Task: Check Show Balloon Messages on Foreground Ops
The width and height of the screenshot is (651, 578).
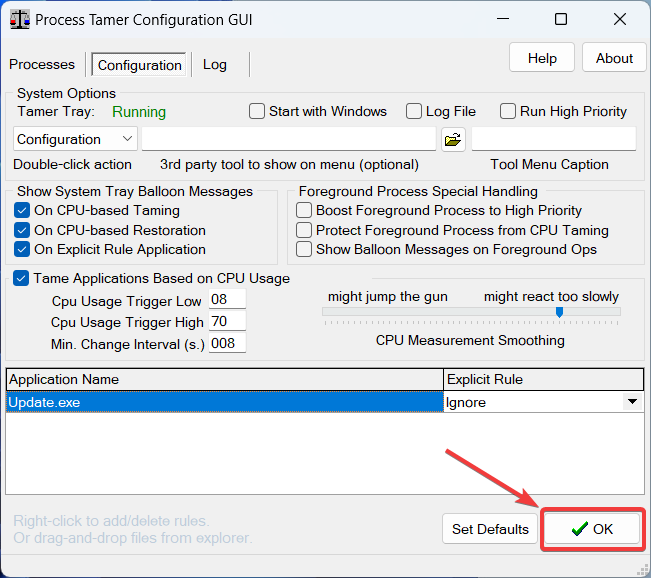Action: [x=304, y=249]
